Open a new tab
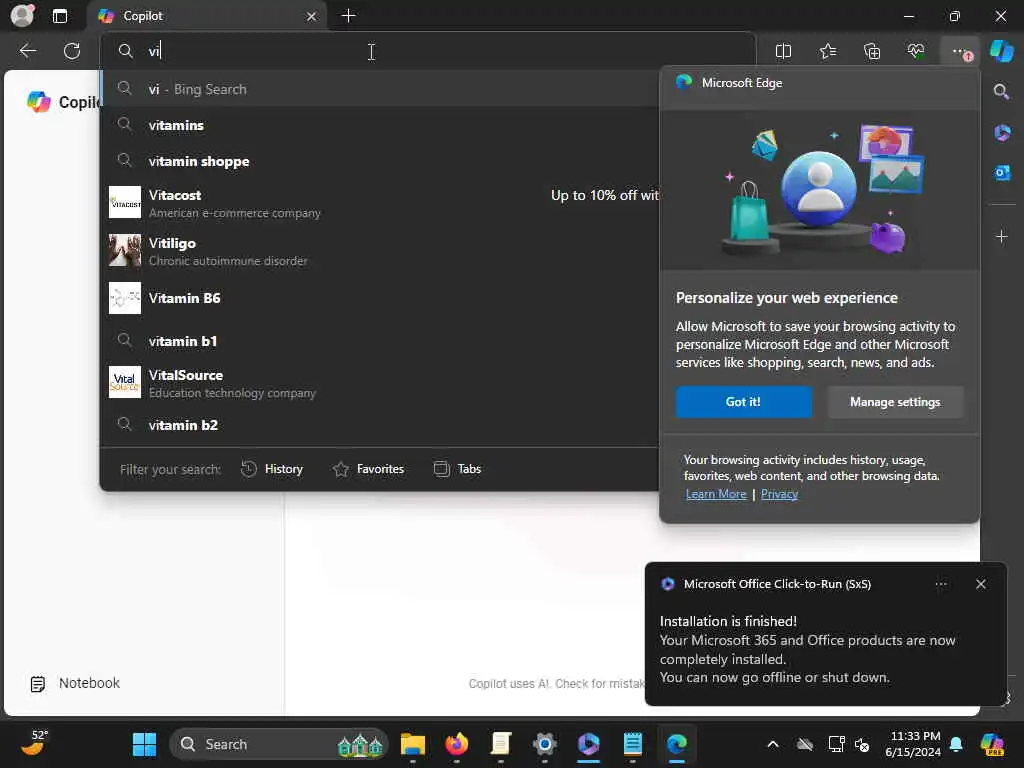1024x768 pixels. pos(349,16)
